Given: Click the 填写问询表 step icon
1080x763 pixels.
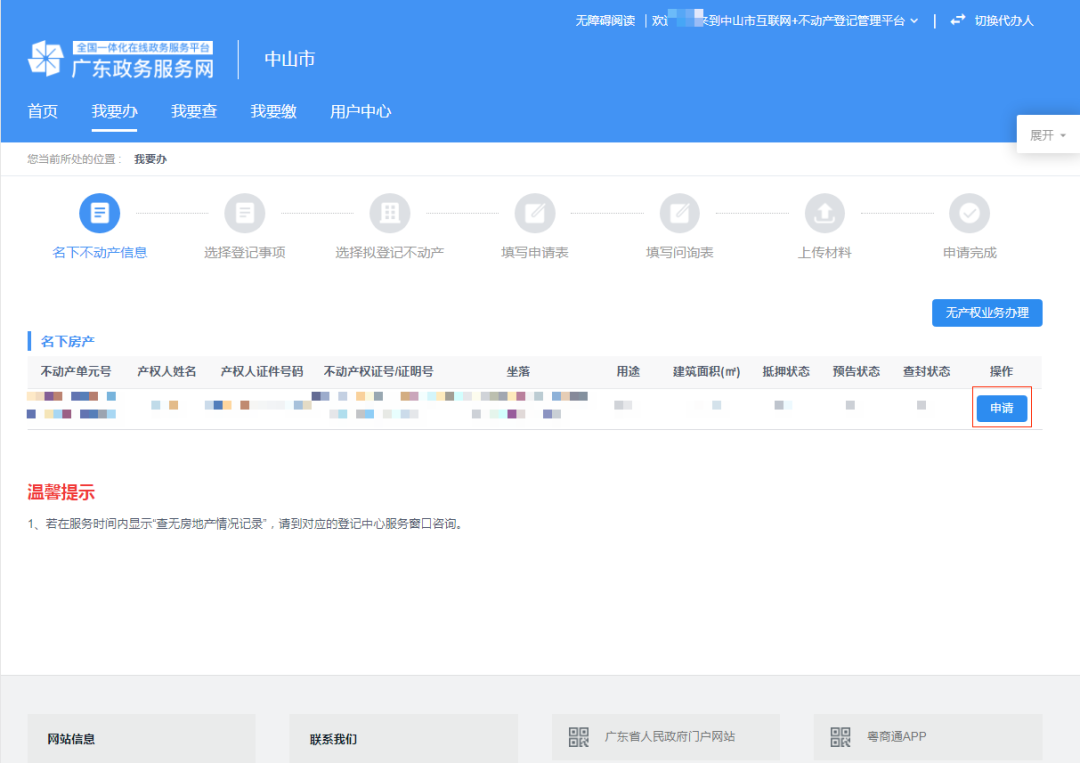Looking at the screenshot, I should click(680, 213).
